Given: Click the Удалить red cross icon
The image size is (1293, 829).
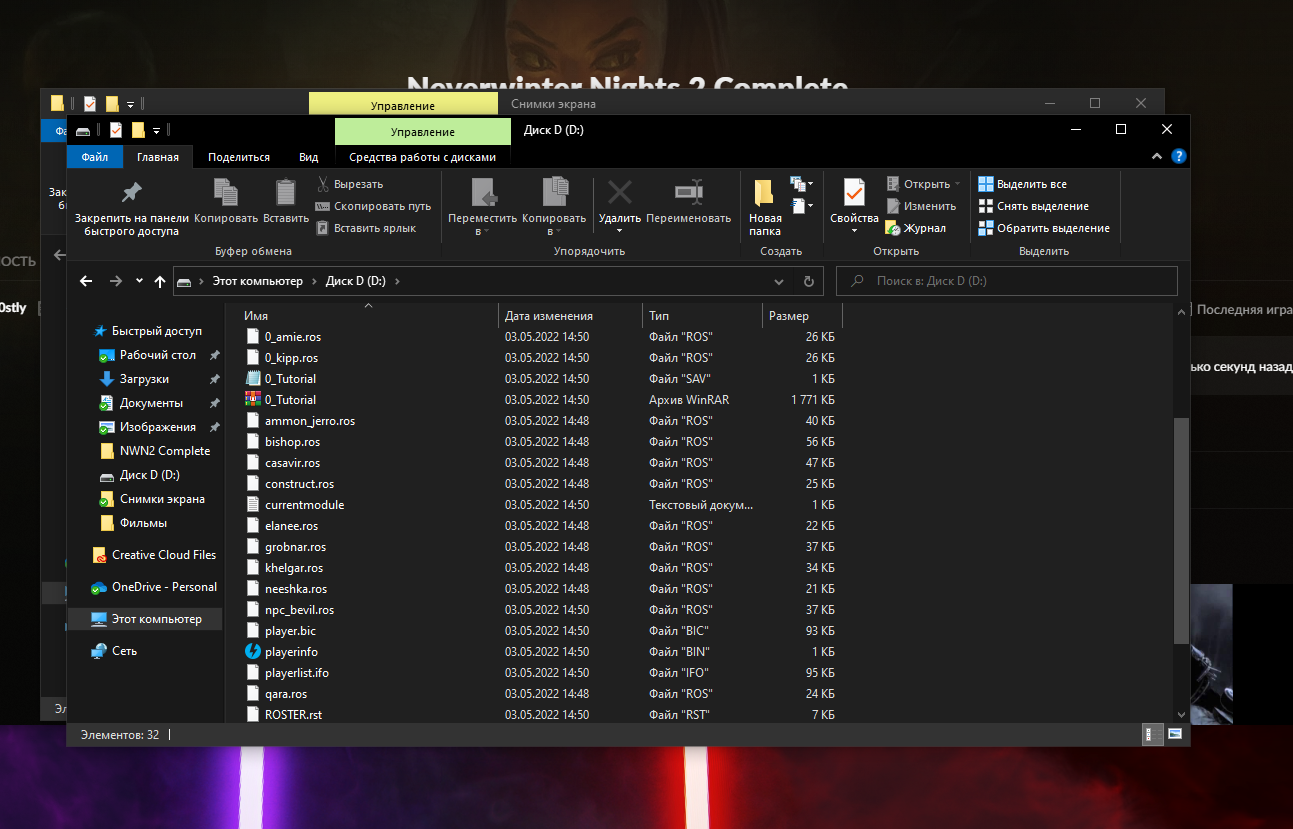Looking at the screenshot, I should 620,192.
